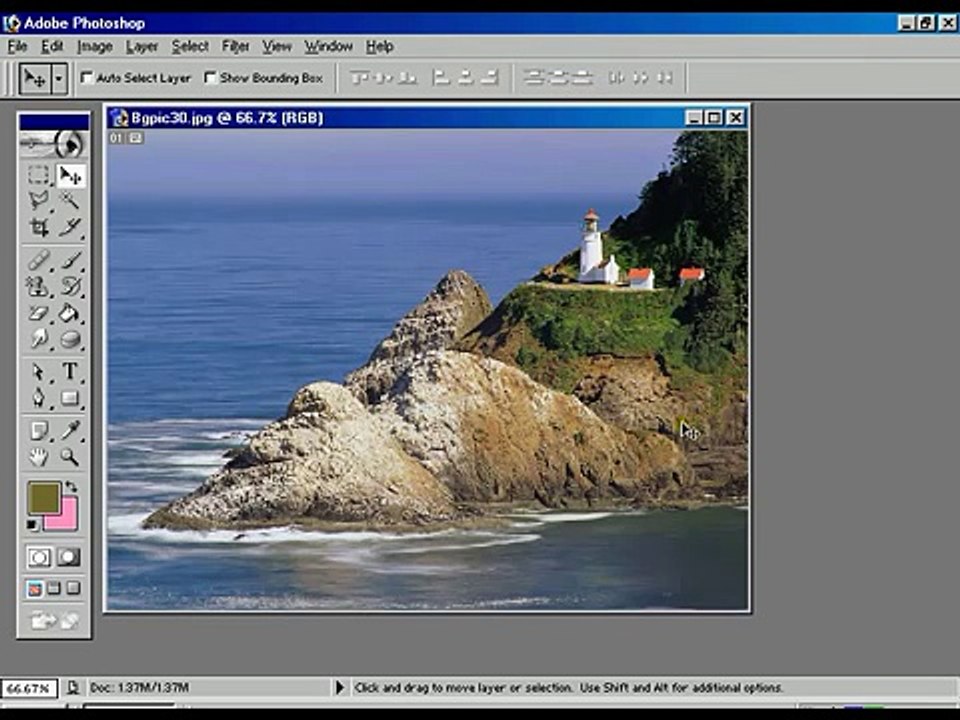Switch to Quick Mask mode
960x720 pixels.
[x=69, y=557]
